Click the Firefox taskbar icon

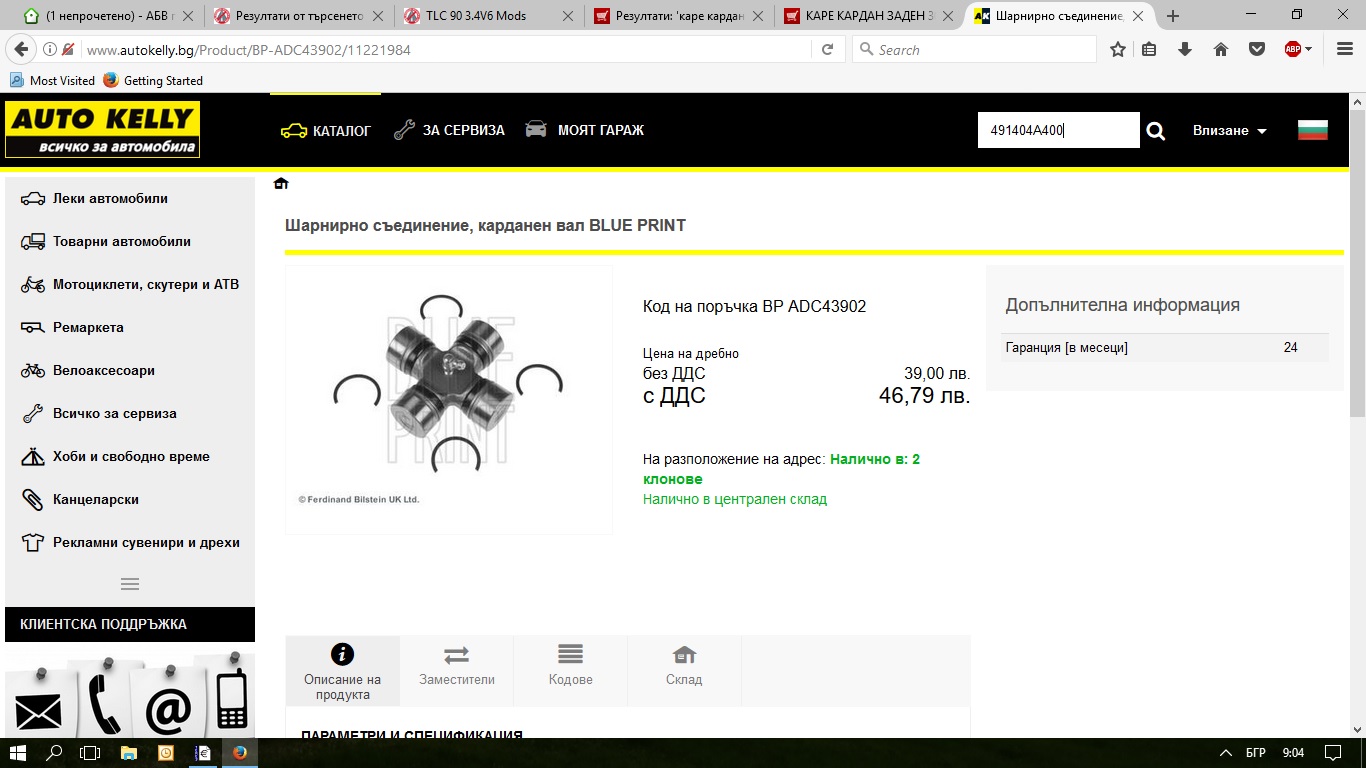[x=239, y=752]
